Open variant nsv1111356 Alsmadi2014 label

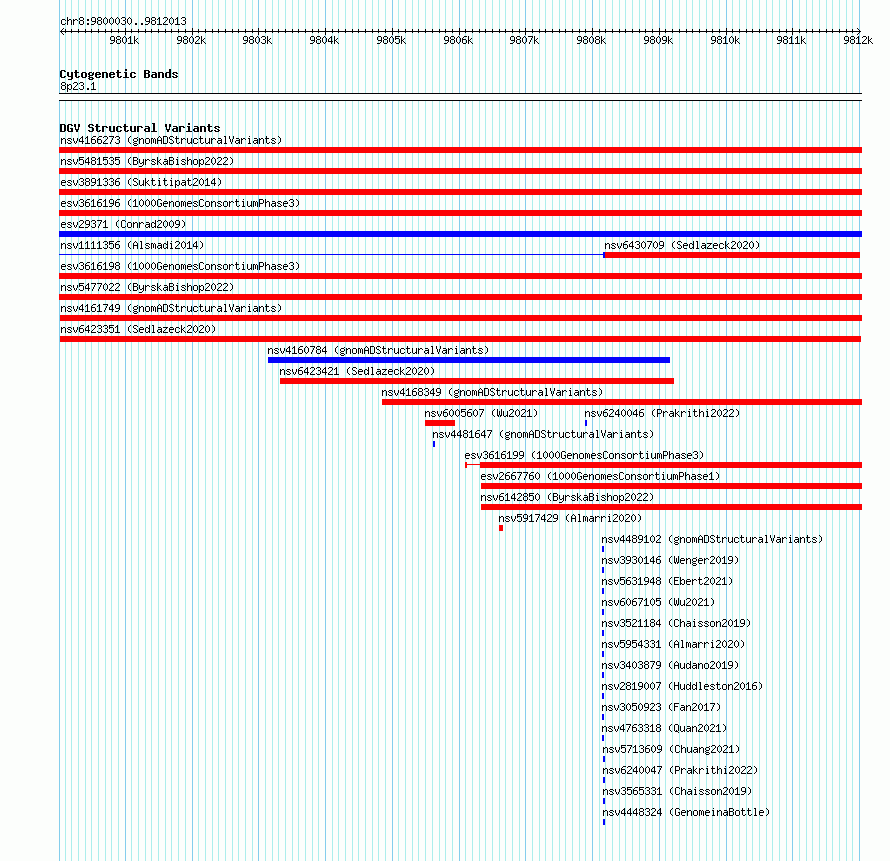pos(132,245)
